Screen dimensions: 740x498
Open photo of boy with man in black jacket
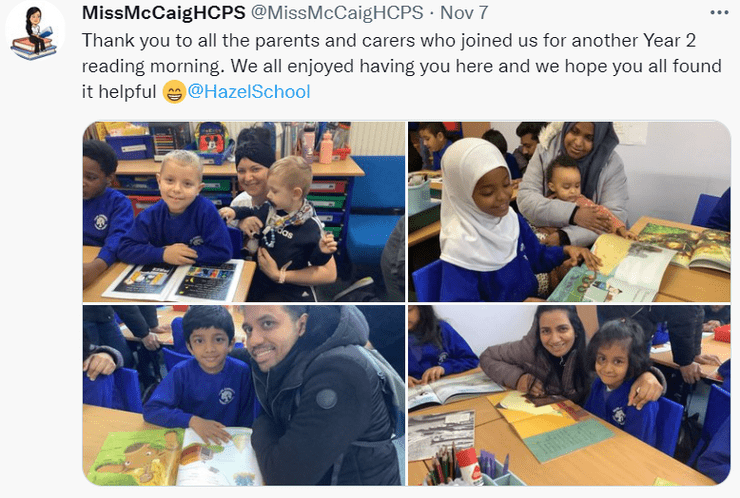[x=244, y=396]
